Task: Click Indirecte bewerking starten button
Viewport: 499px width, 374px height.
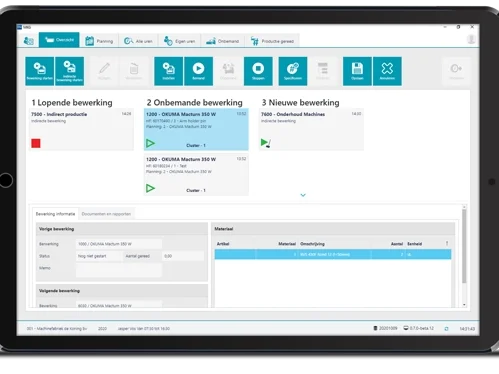Action: [x=69, y=71]
